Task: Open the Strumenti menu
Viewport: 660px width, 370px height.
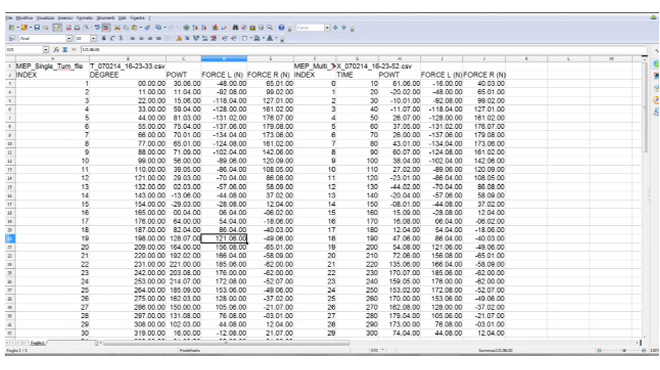Action: (x=106, y=18)
